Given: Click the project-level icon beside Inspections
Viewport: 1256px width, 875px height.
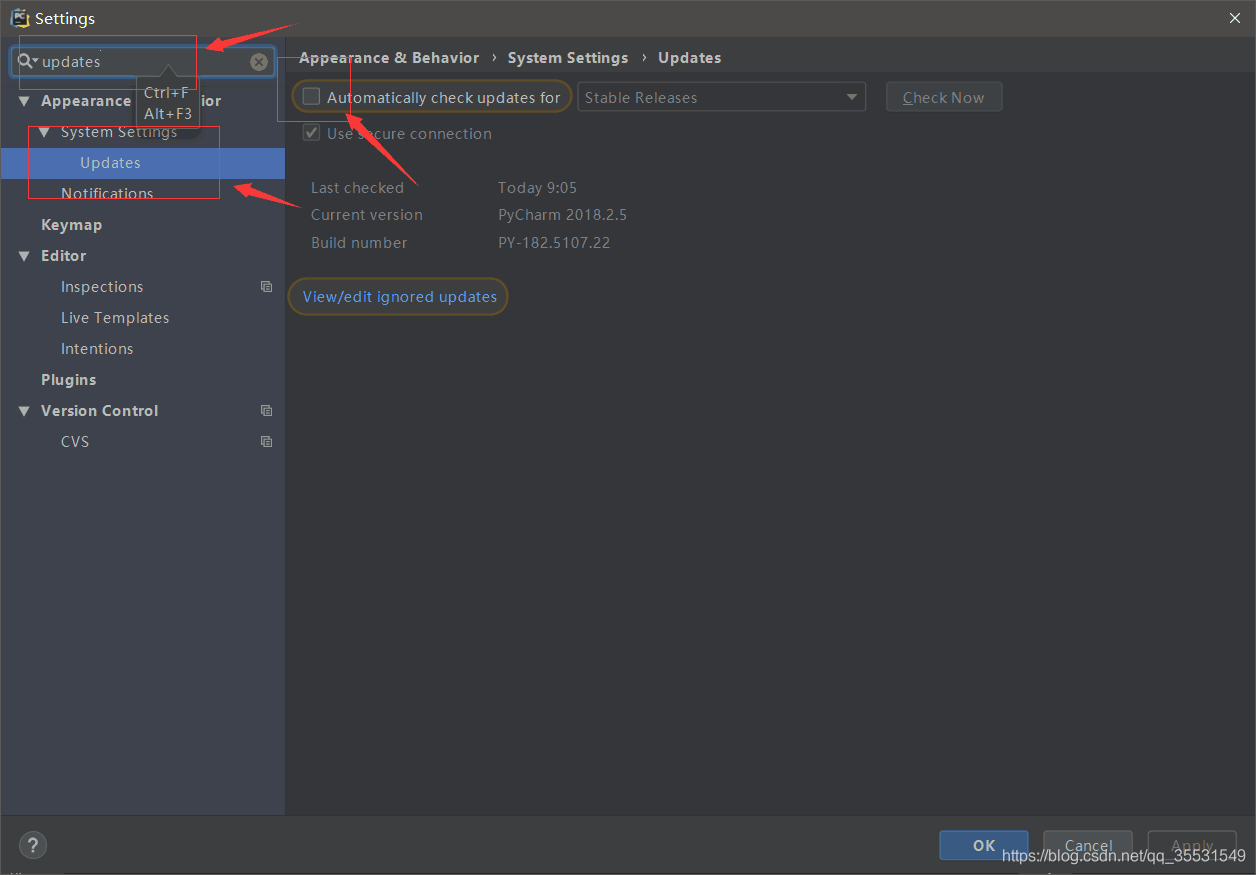Looking at the screenshot, I should click(x=266, y=287).
